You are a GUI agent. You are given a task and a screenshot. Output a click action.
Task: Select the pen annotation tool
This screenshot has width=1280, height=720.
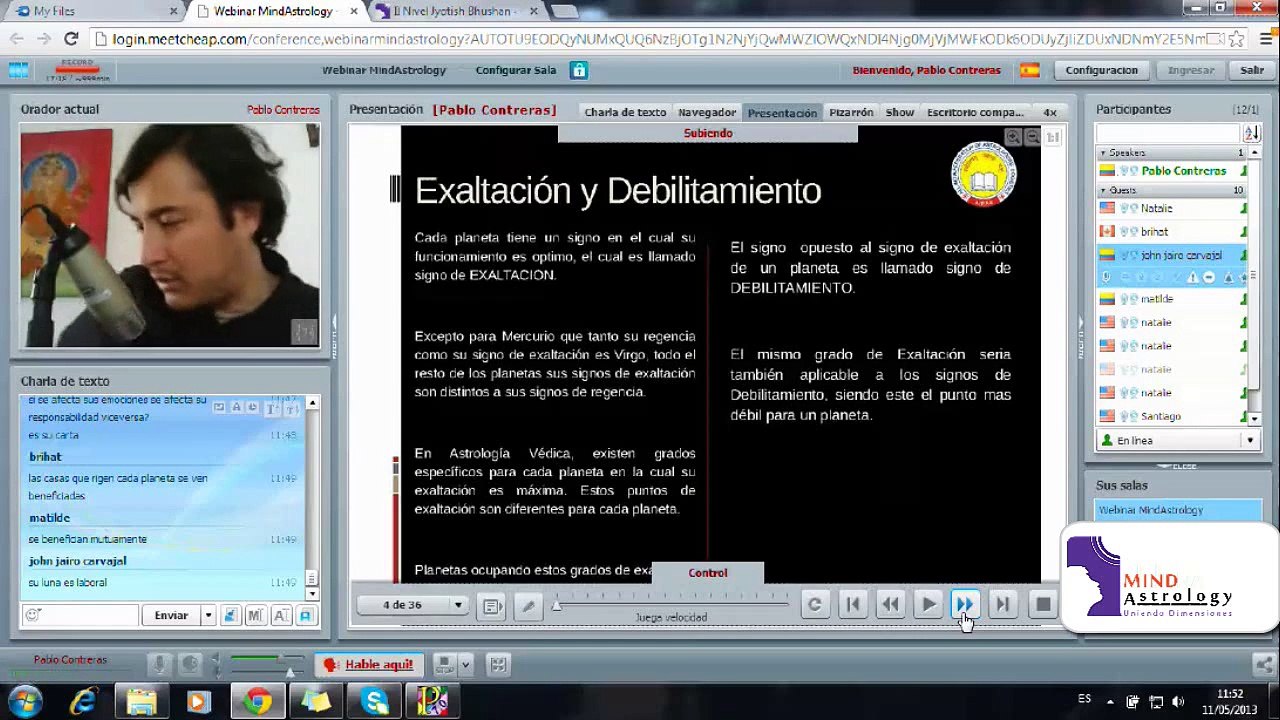(528, 606)
